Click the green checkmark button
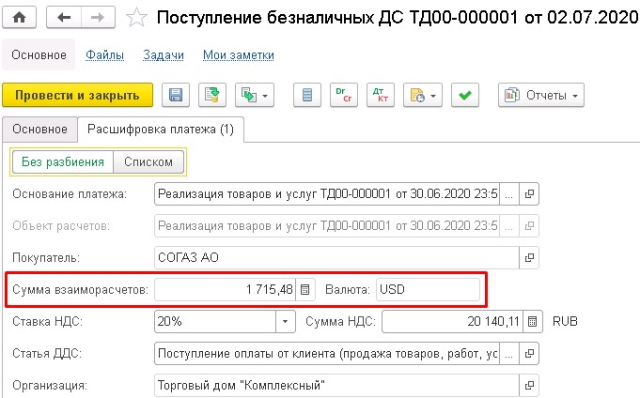Viewport: 640px width, 398px height. (465, 95)
